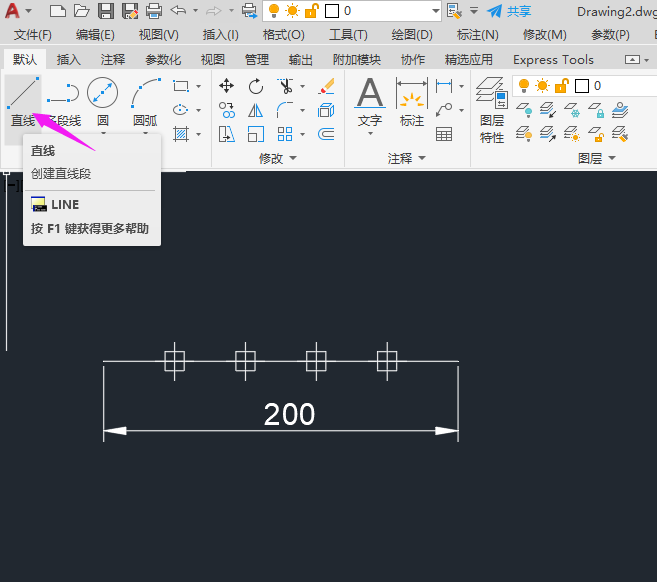Expand the Modify (修改) panel
Screen dimensions: 657x582
pyautogui.click(x=278, y=158)
